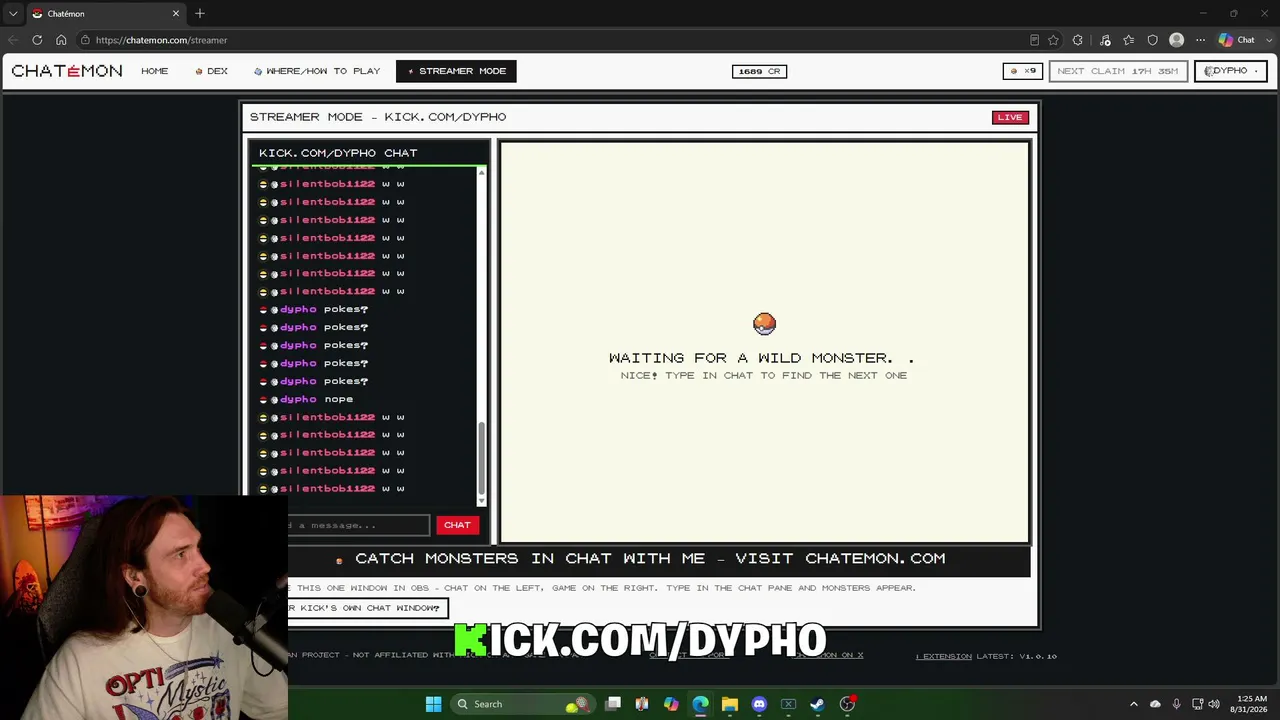
Task: Open the browser Settings and more menu
Action: tap(1201, 40)
